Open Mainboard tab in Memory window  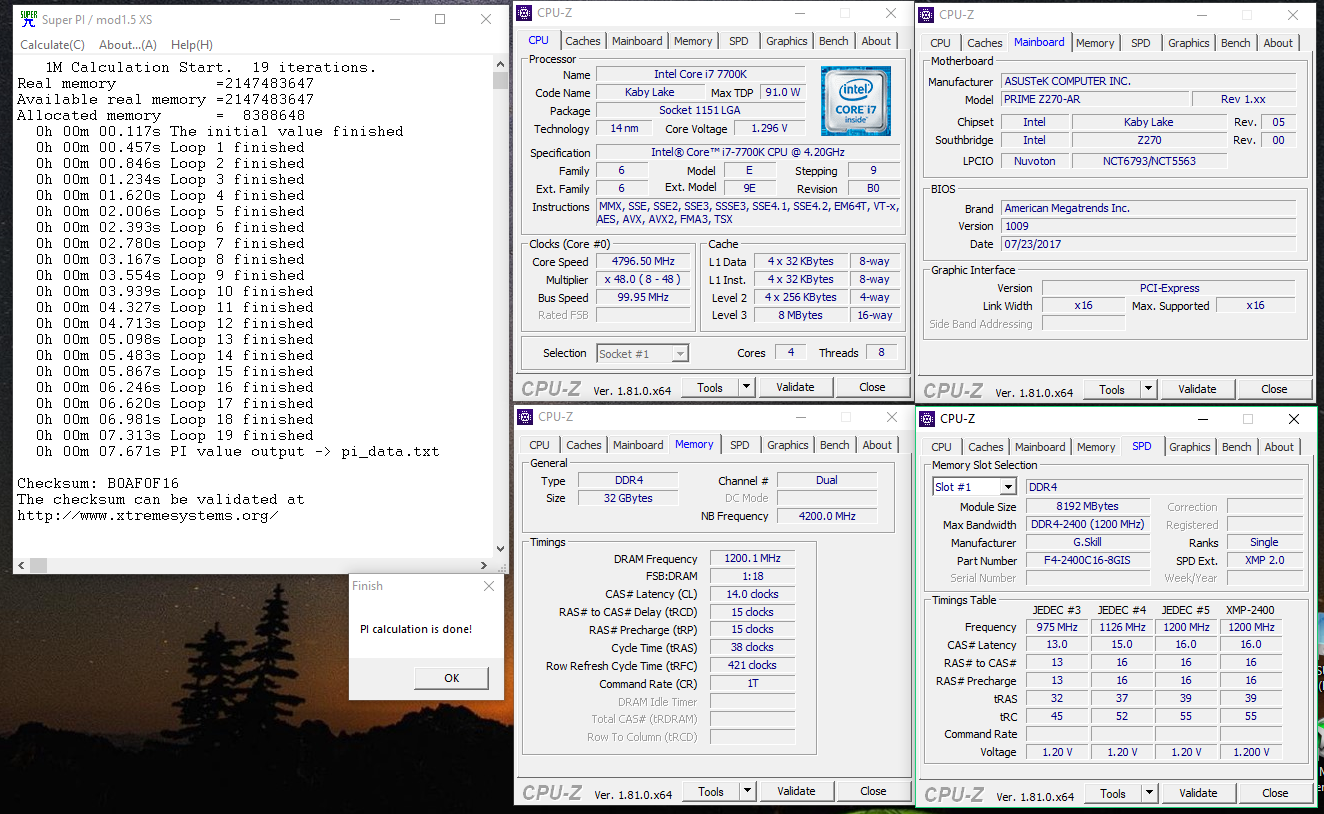pos(638,445)
